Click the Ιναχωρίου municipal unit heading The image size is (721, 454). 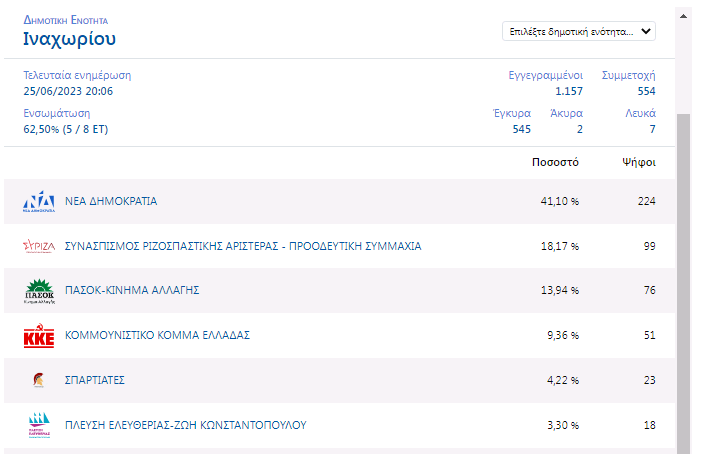click(x=70, y=40)
